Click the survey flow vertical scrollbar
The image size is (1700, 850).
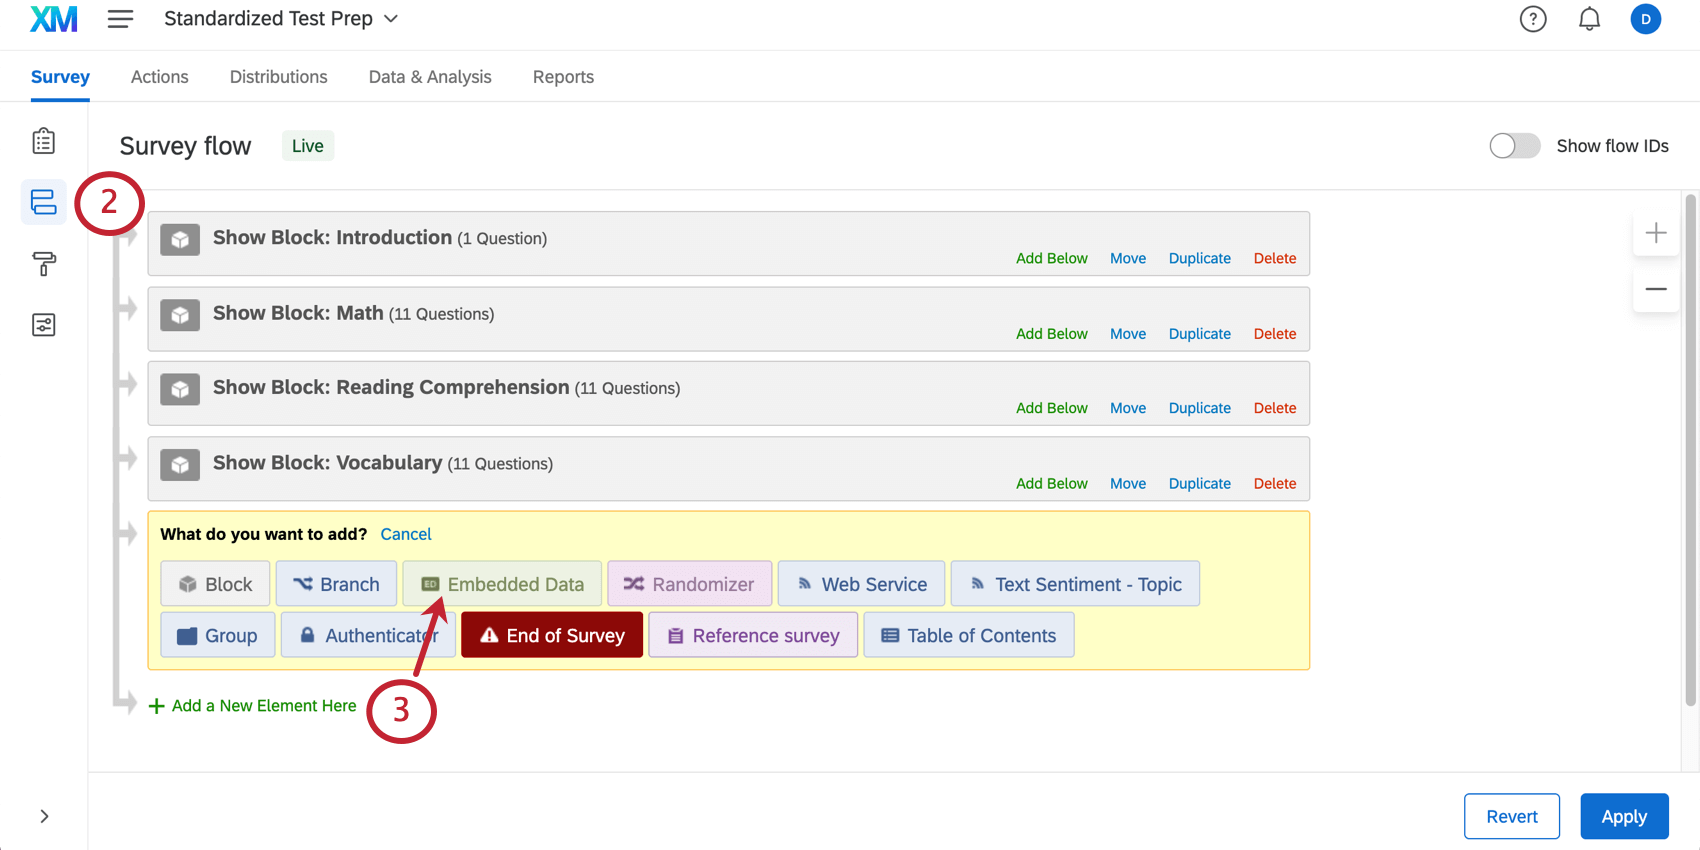tap(1691, 450)
